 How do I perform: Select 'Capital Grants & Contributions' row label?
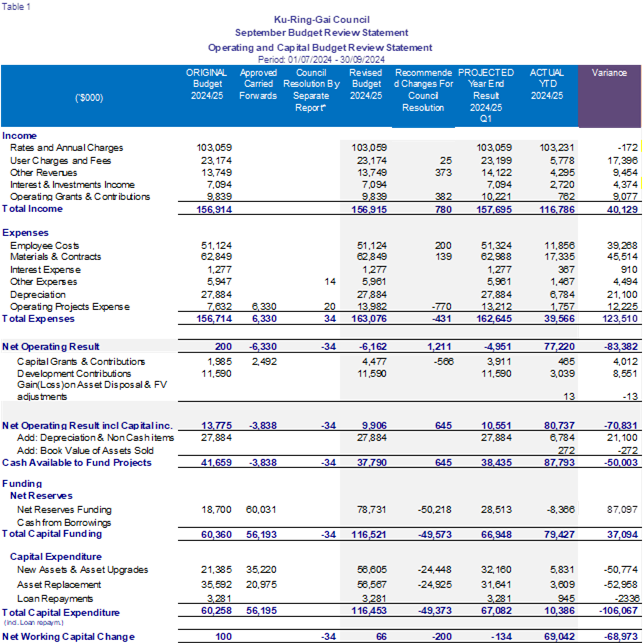81,362
